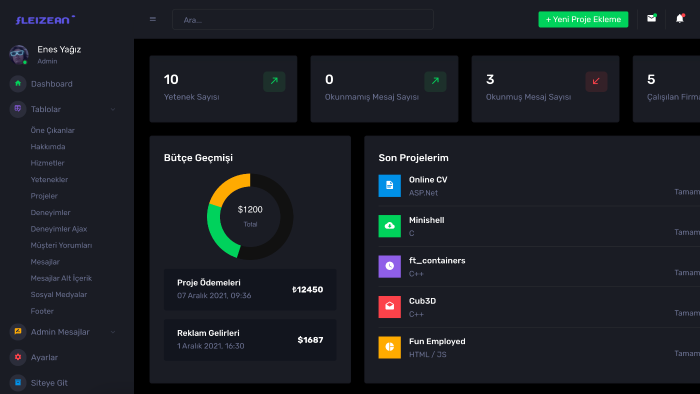Click the Yeni Proje Ekleme button
The image size is (700, 394).
583,19
